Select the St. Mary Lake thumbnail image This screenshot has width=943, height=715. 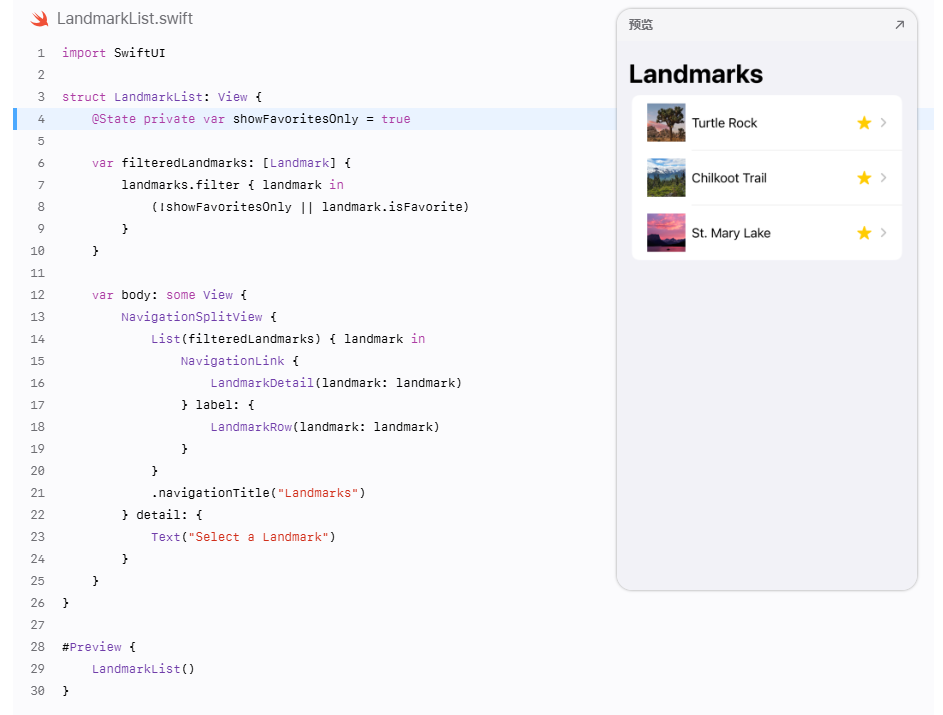pos(666,233)
